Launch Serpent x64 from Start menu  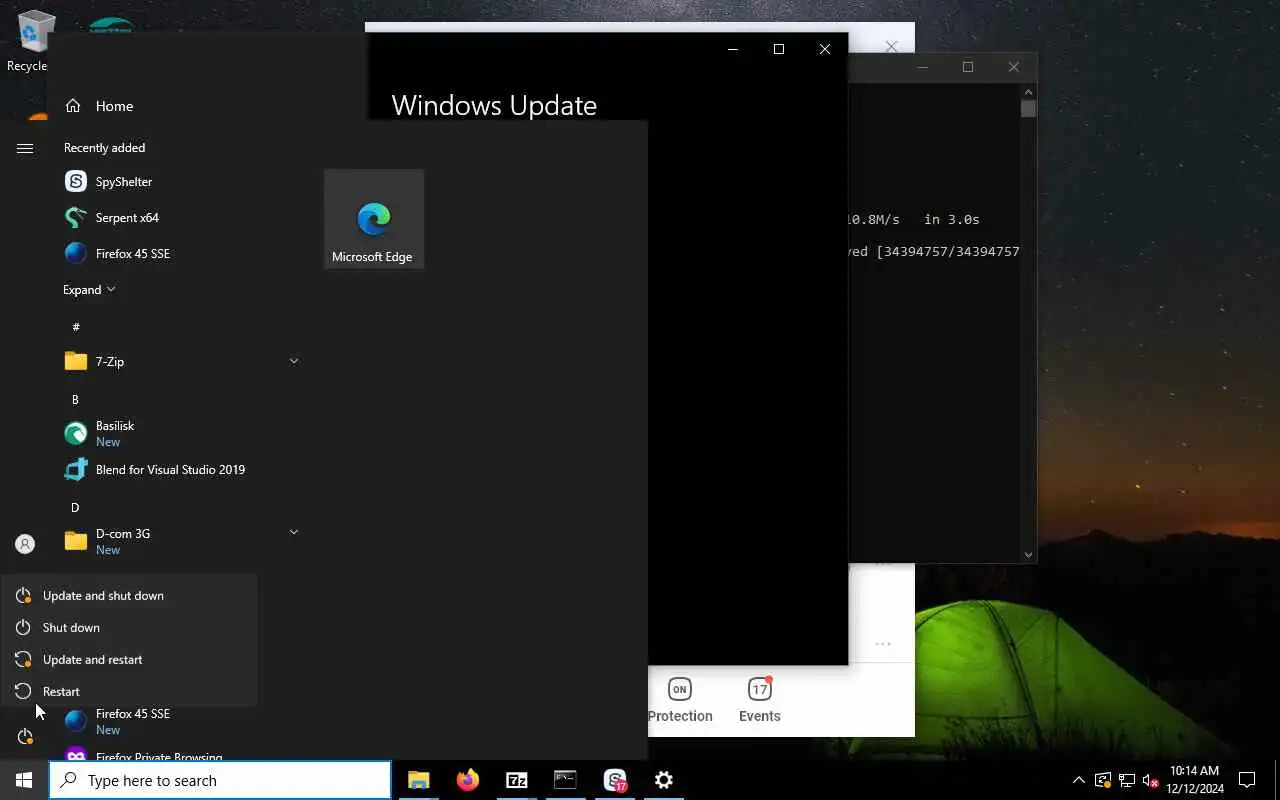coord(182,218)
